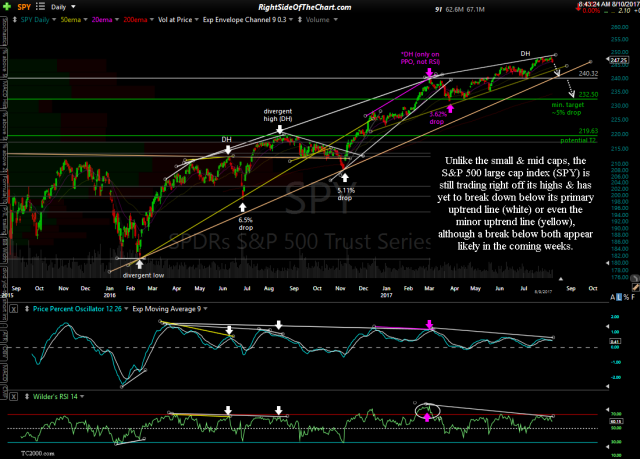The image size is (640, 459).
Task: Open the Vol at Price dropdown
Action: [196, 20]
